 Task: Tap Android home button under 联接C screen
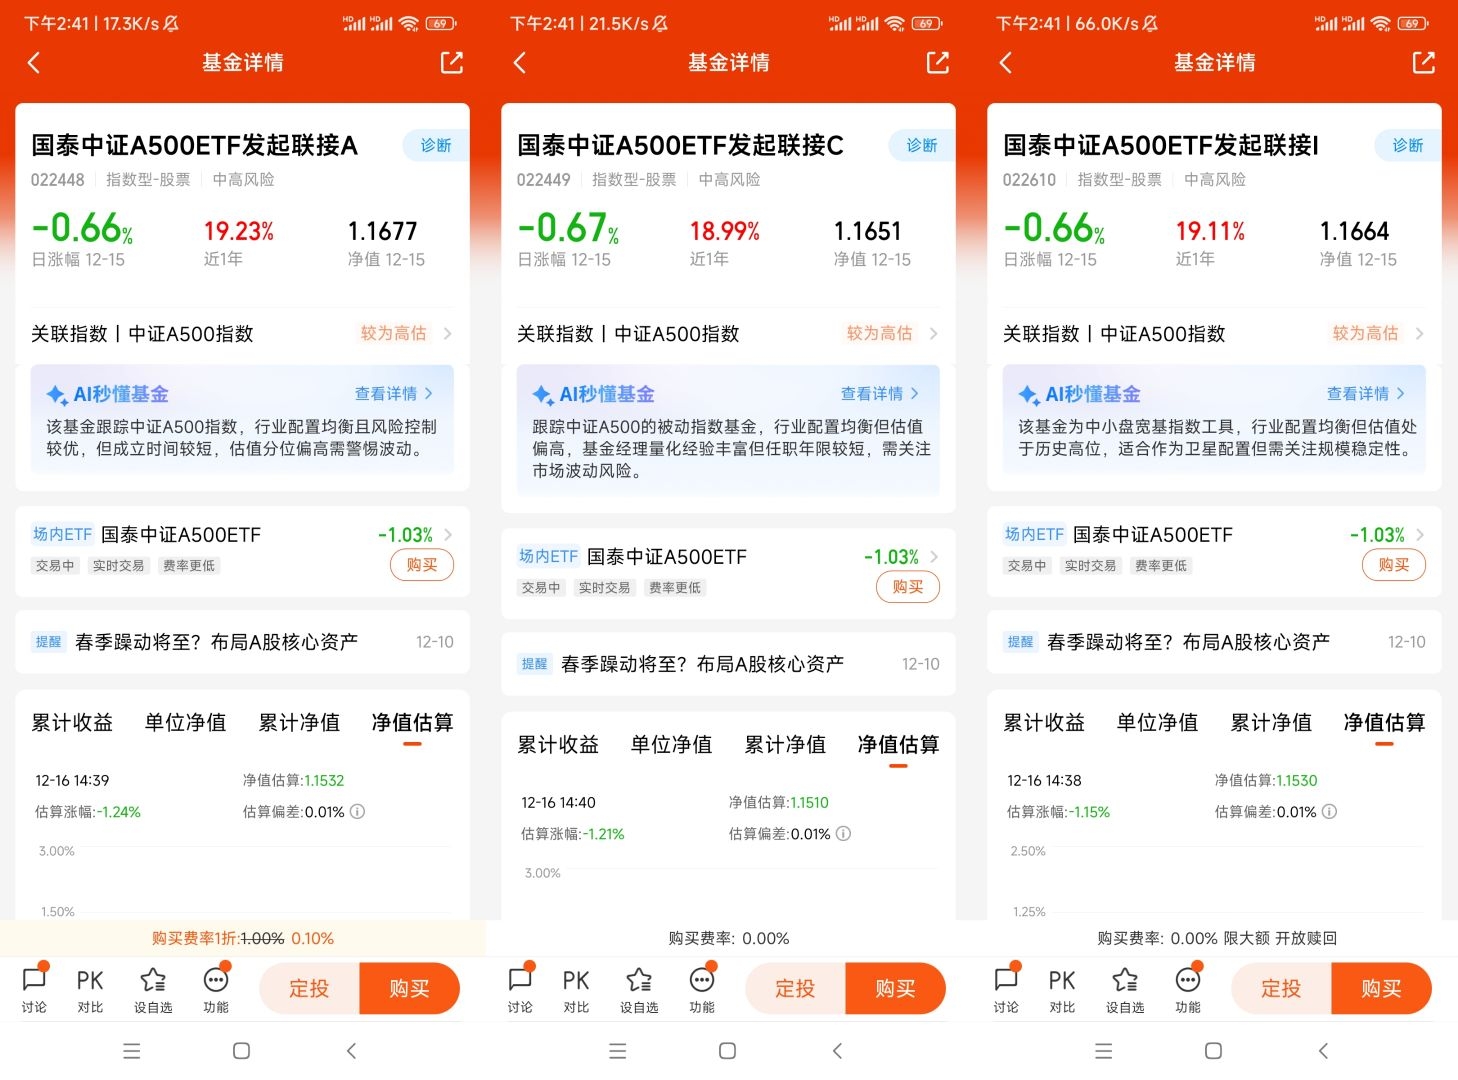(x=727, y=1051)
